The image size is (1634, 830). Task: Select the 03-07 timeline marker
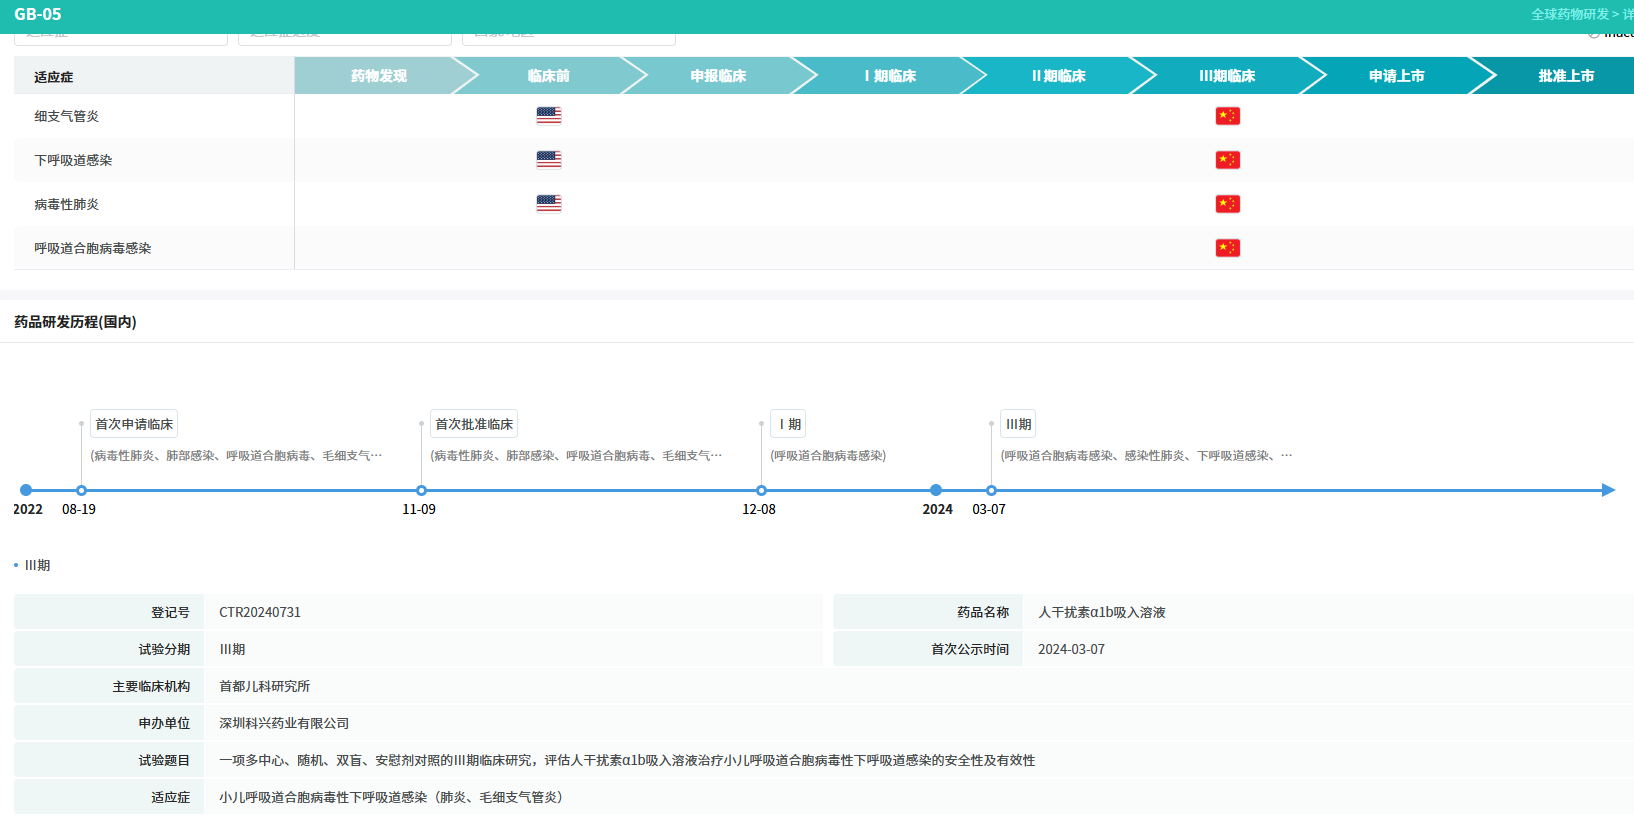click(991, 490)
